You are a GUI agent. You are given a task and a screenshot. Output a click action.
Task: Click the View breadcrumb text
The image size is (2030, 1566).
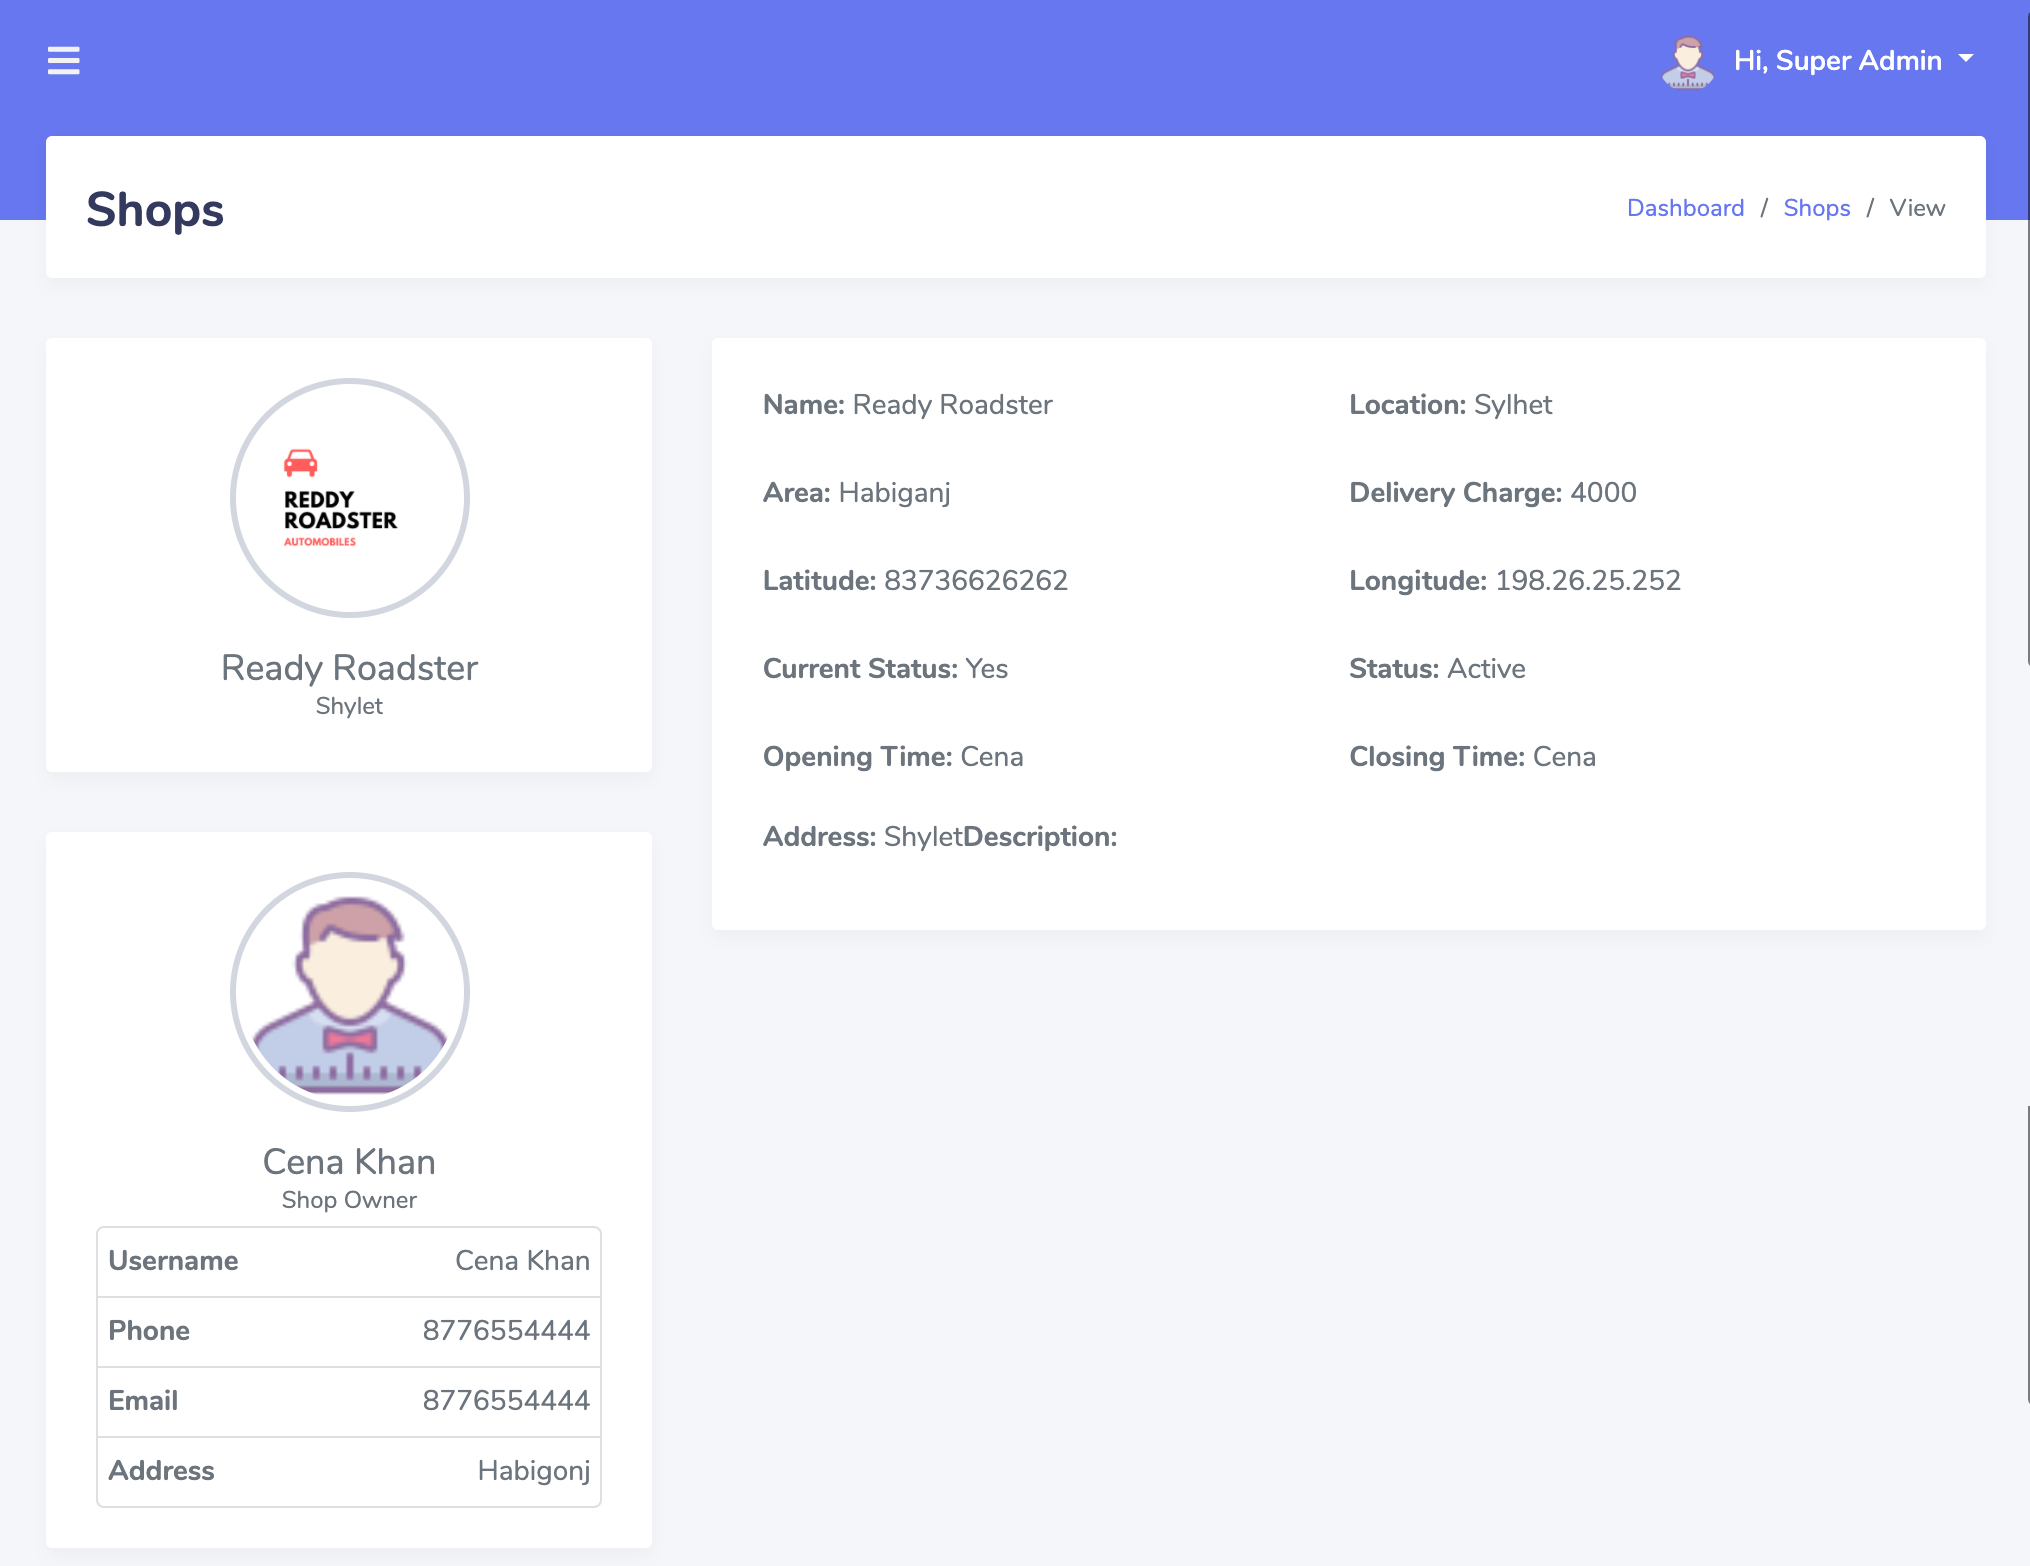click(1917, 208)
